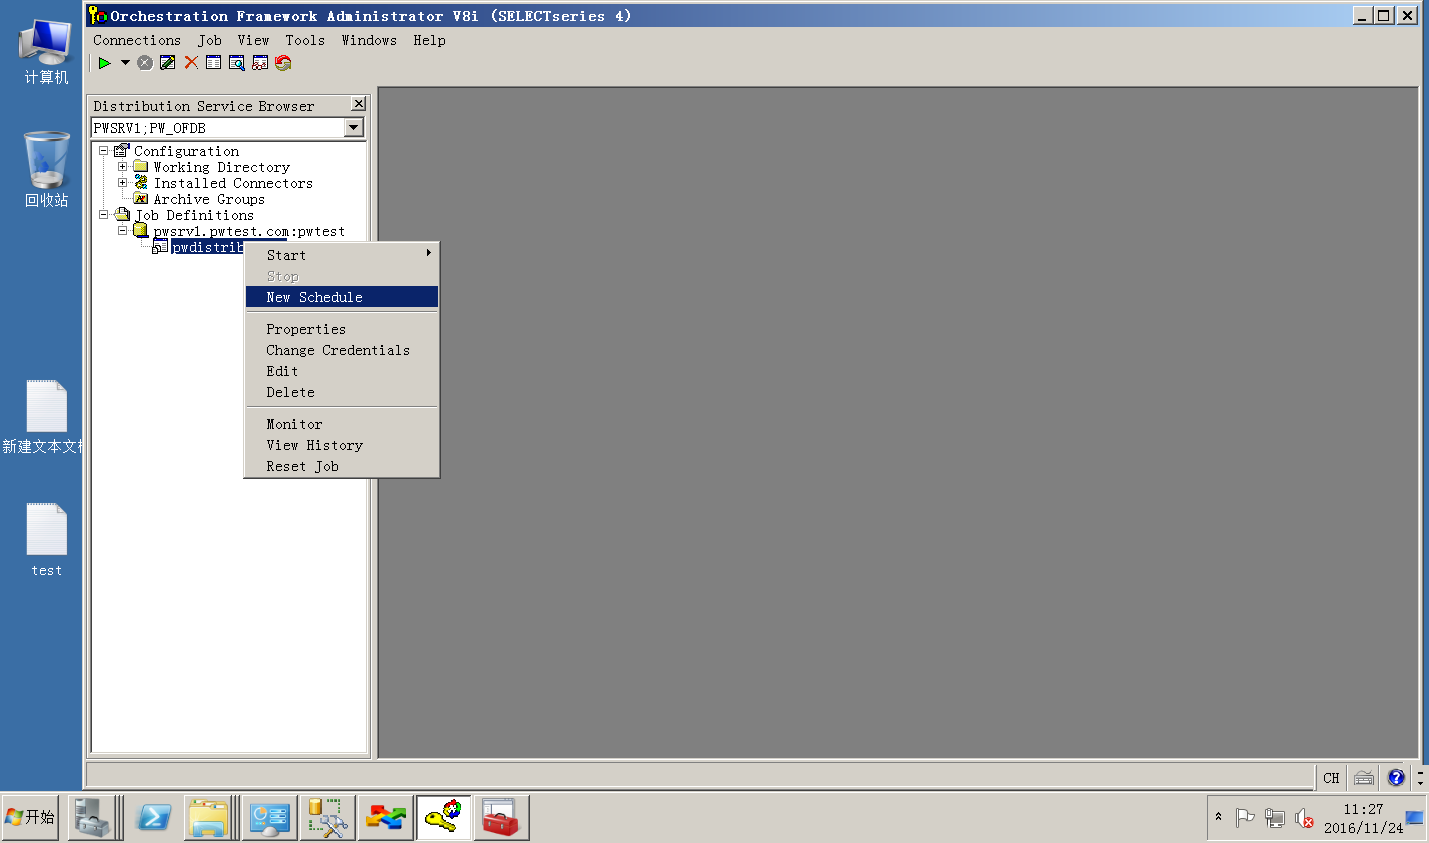This screenshot has width=1429, height=843.
Task: Select the pwsrv1.pwtest.com:pwtest tree label
Action: pos(249,231)
